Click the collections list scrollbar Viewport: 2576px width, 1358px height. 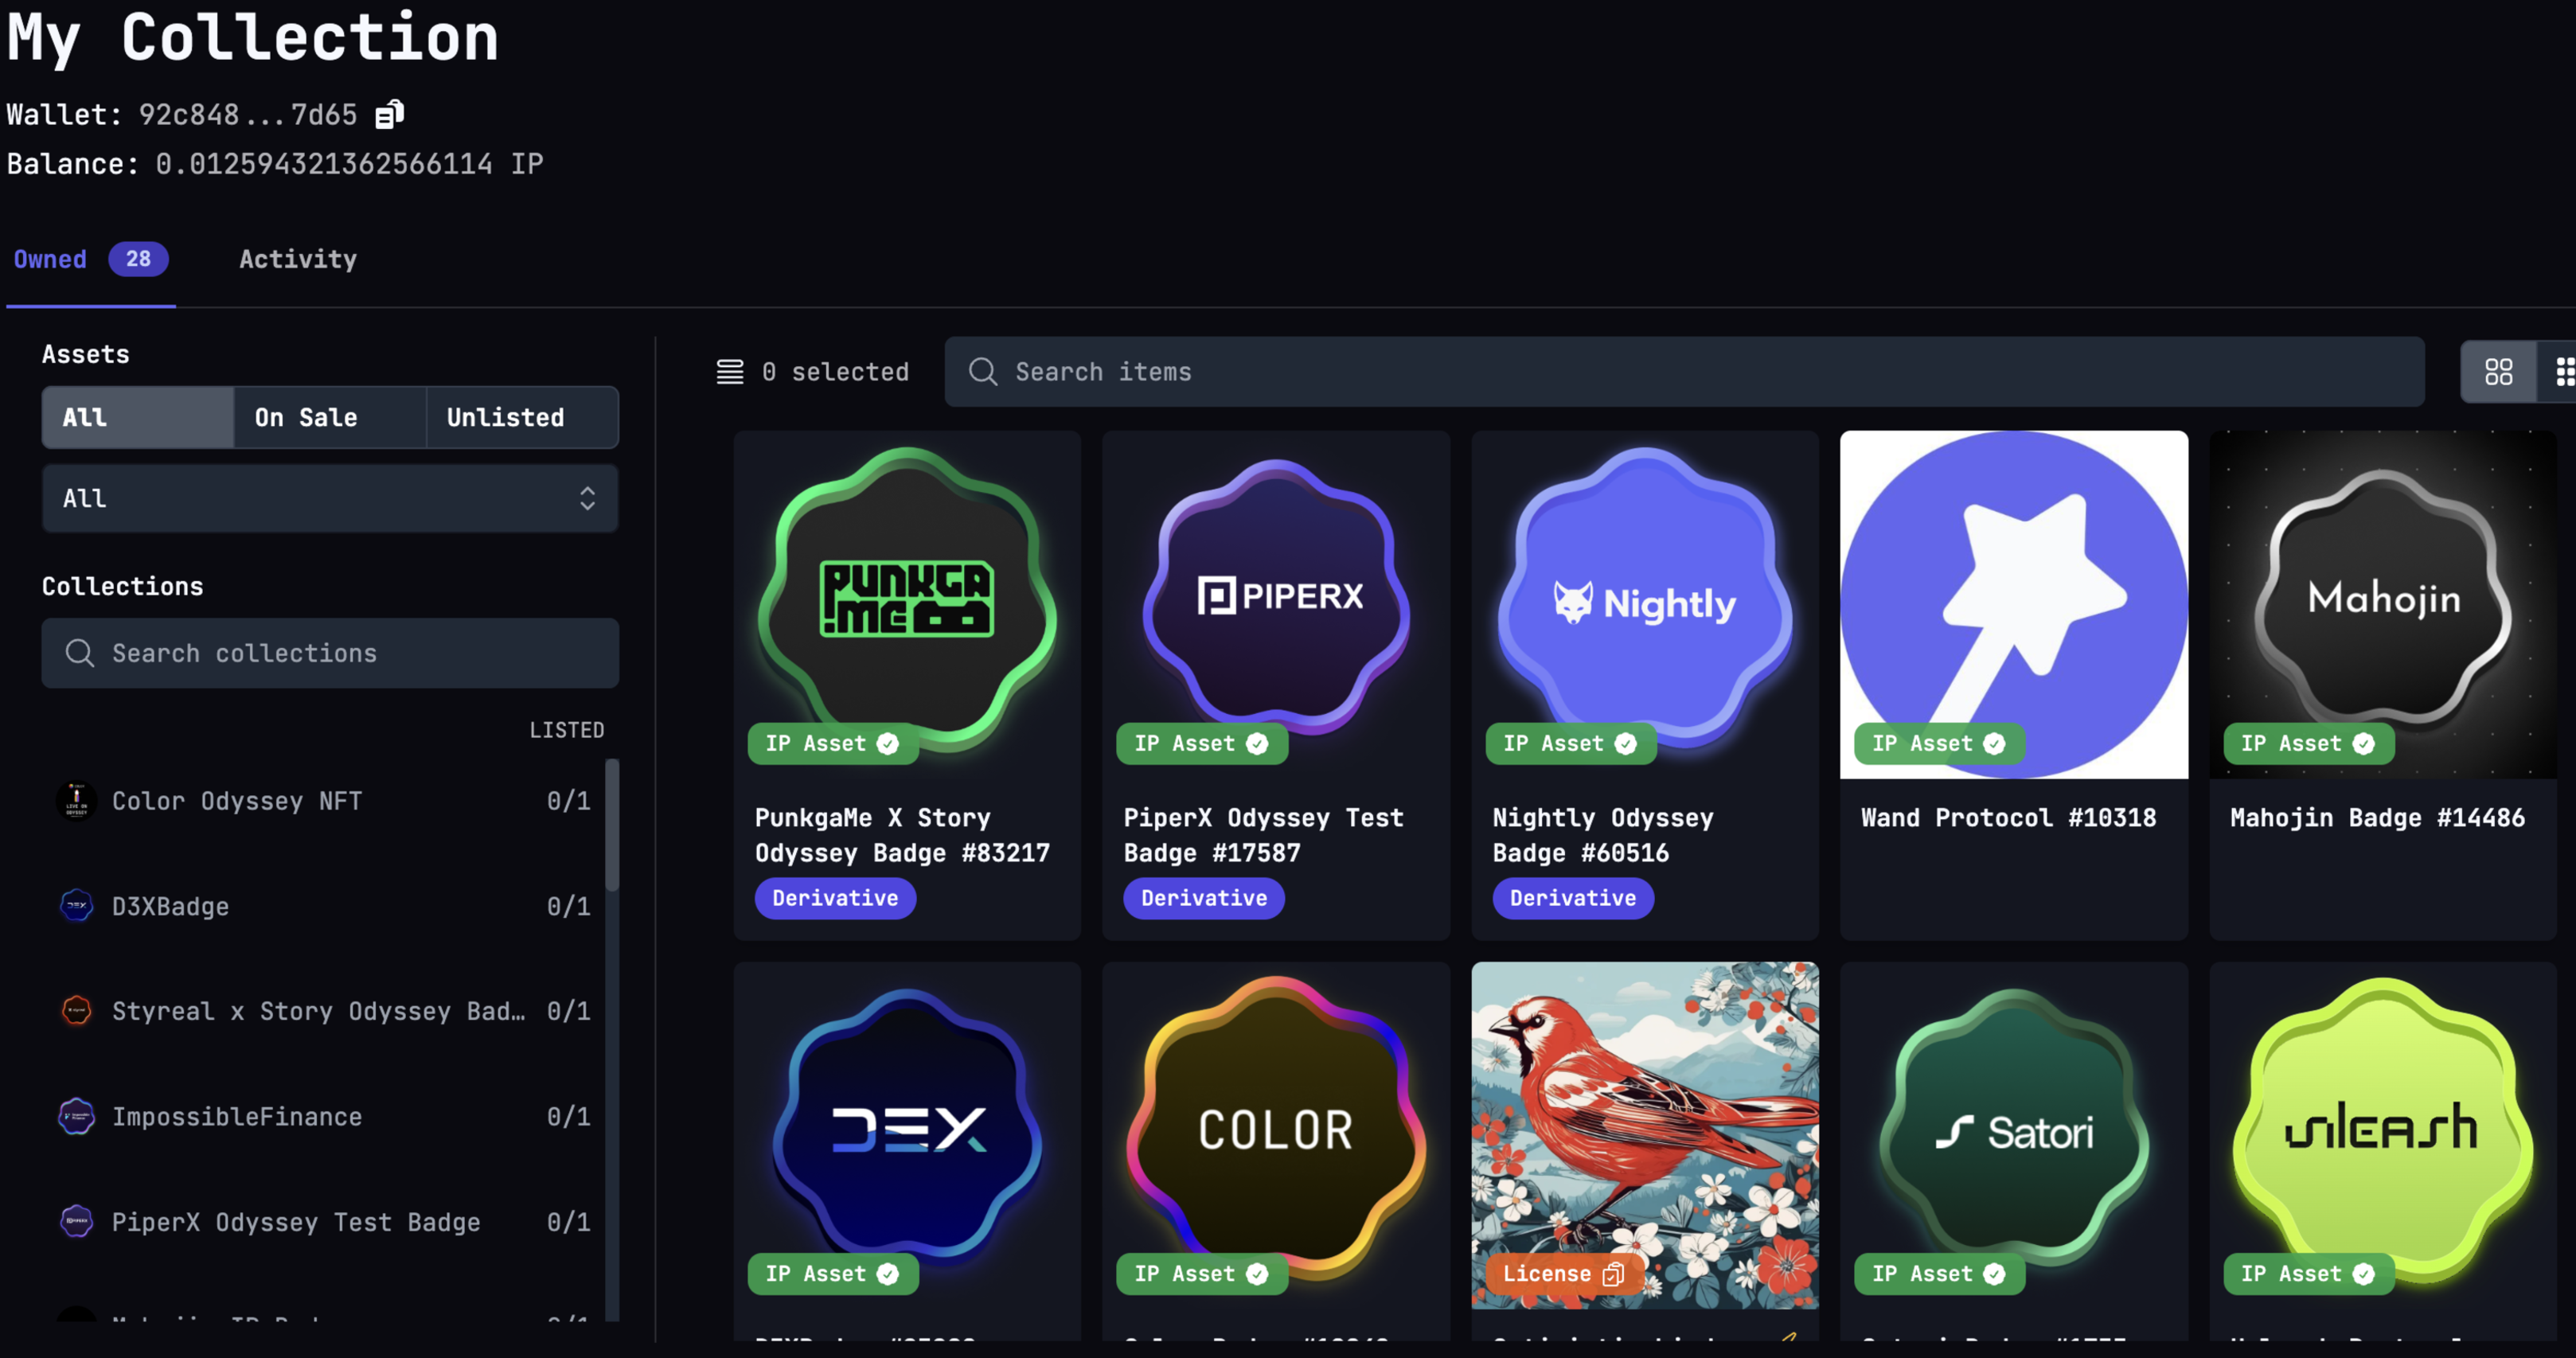(612, 825)
